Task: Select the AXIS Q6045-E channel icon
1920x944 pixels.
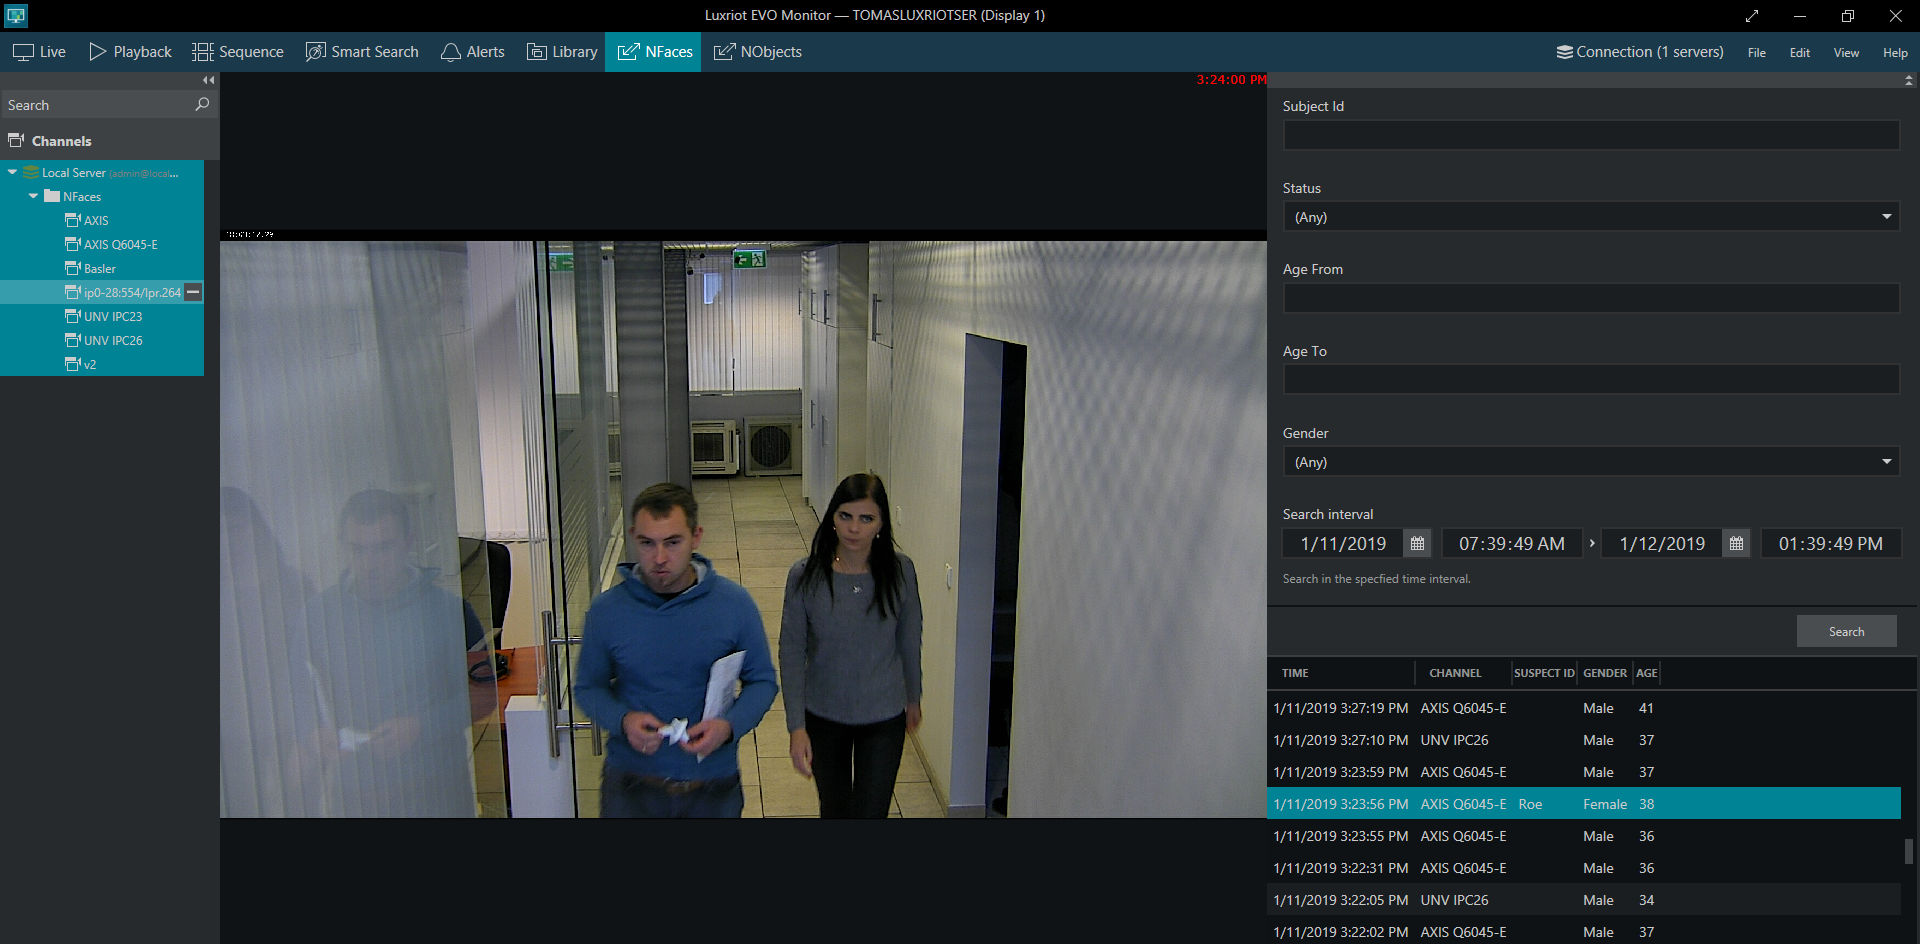Action: click(x=72, y=244)
